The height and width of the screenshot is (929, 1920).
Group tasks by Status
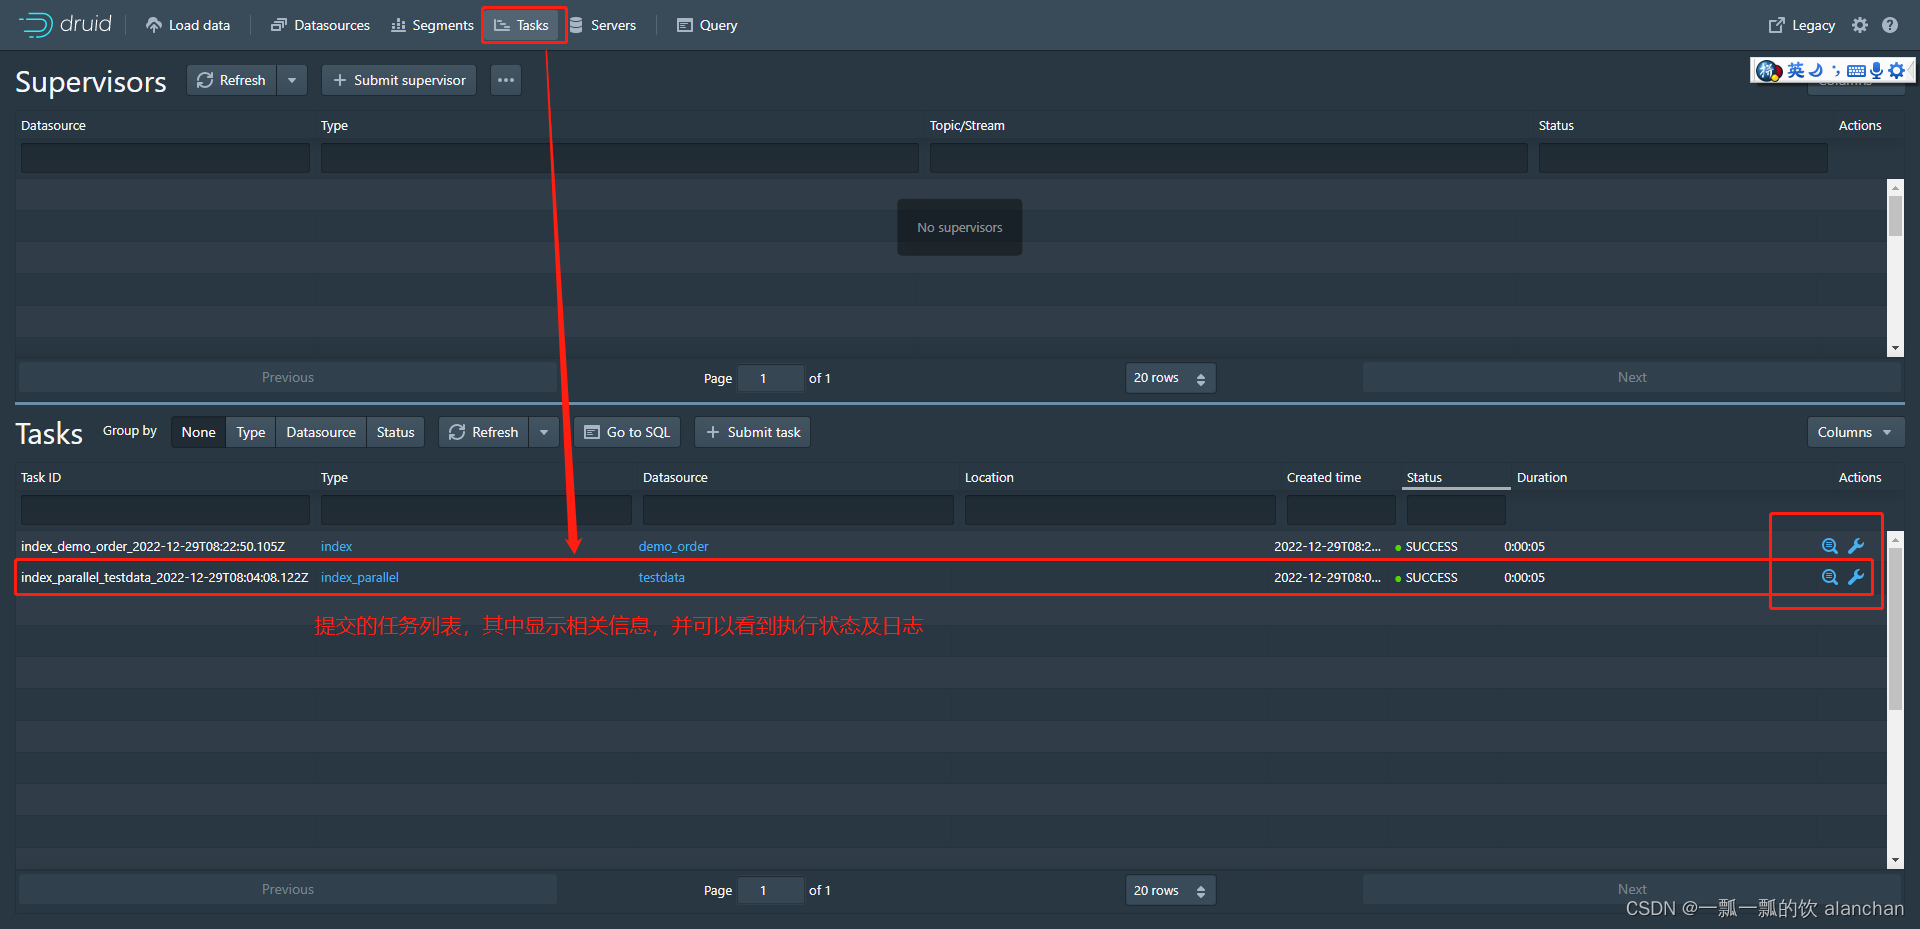coord(395,432)
